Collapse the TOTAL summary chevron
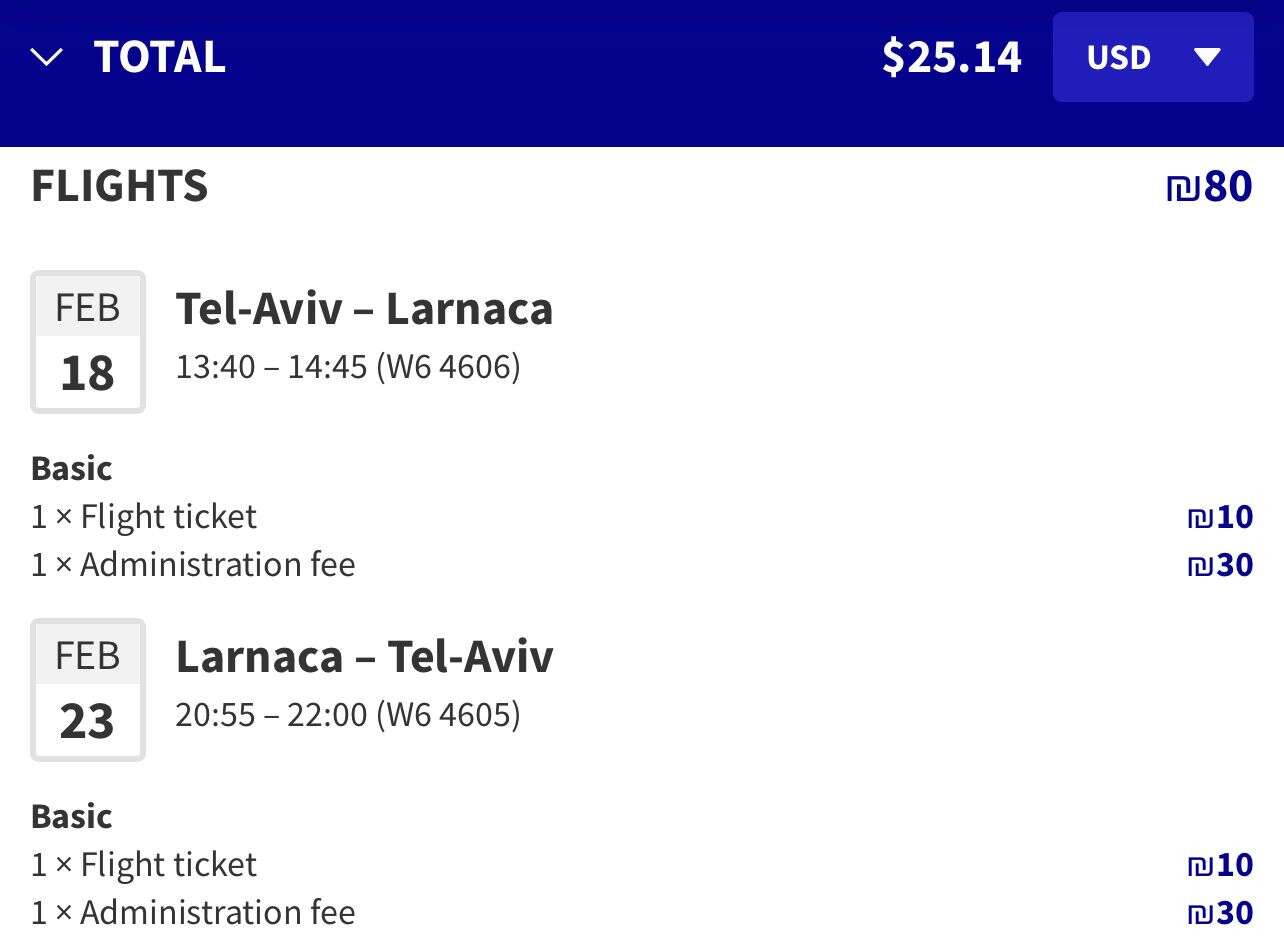This screenshot has width=1284, height=947. (x=47, y=58)
